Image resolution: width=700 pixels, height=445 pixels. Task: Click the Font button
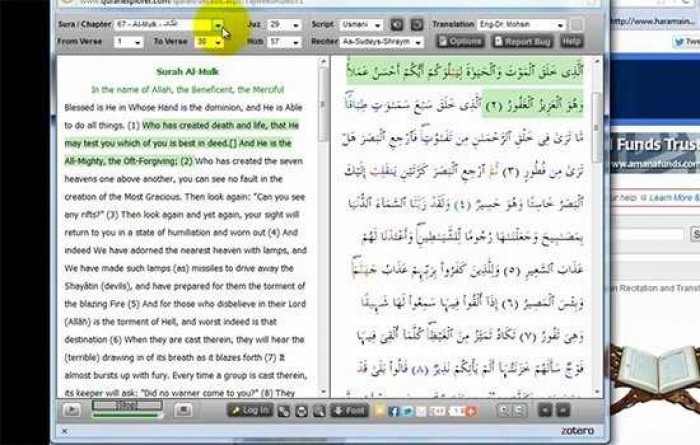tap(349, 410)
